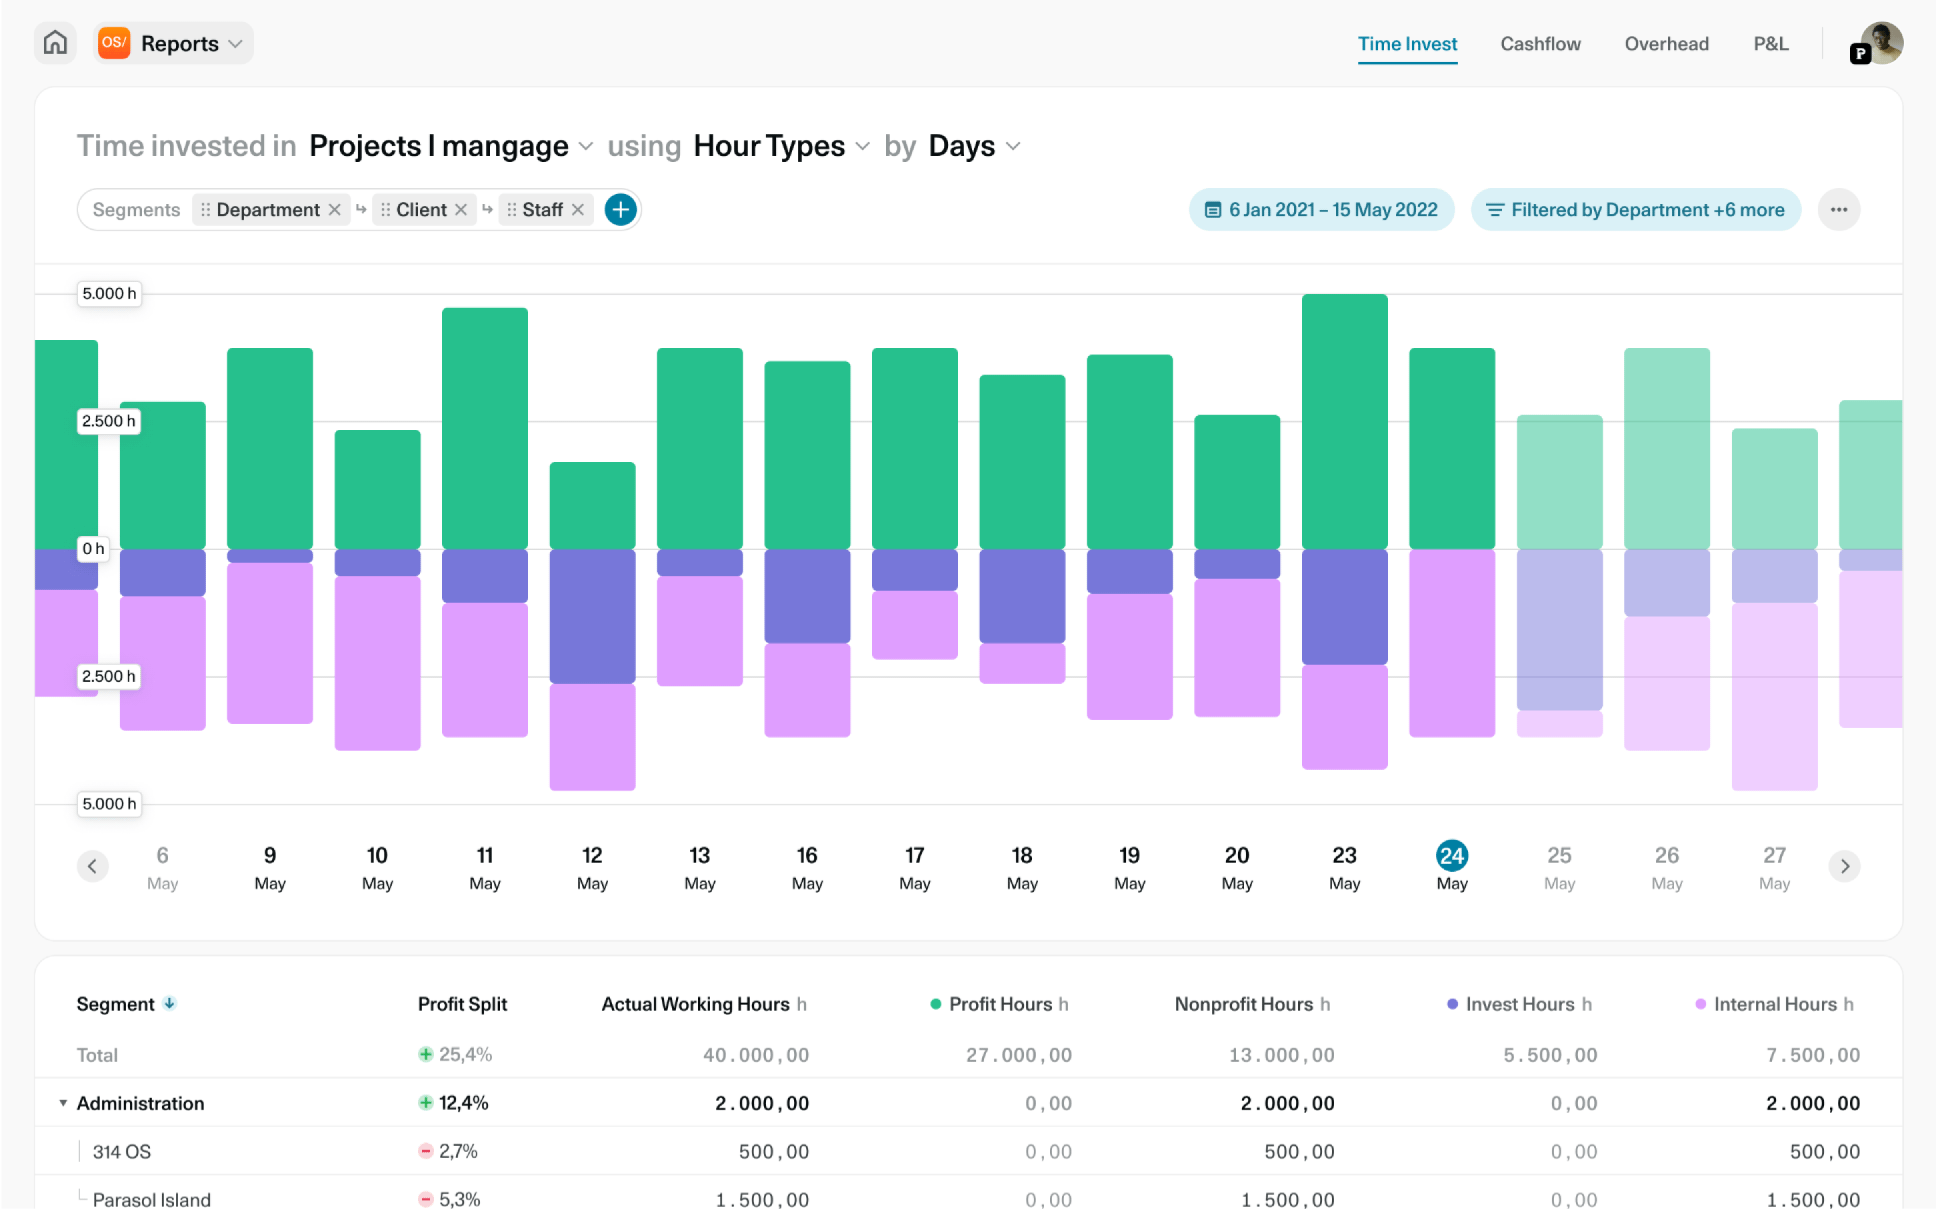The image size is (1936, 1209).
Task: Remove the Client segment
Action: coord(461,210)
